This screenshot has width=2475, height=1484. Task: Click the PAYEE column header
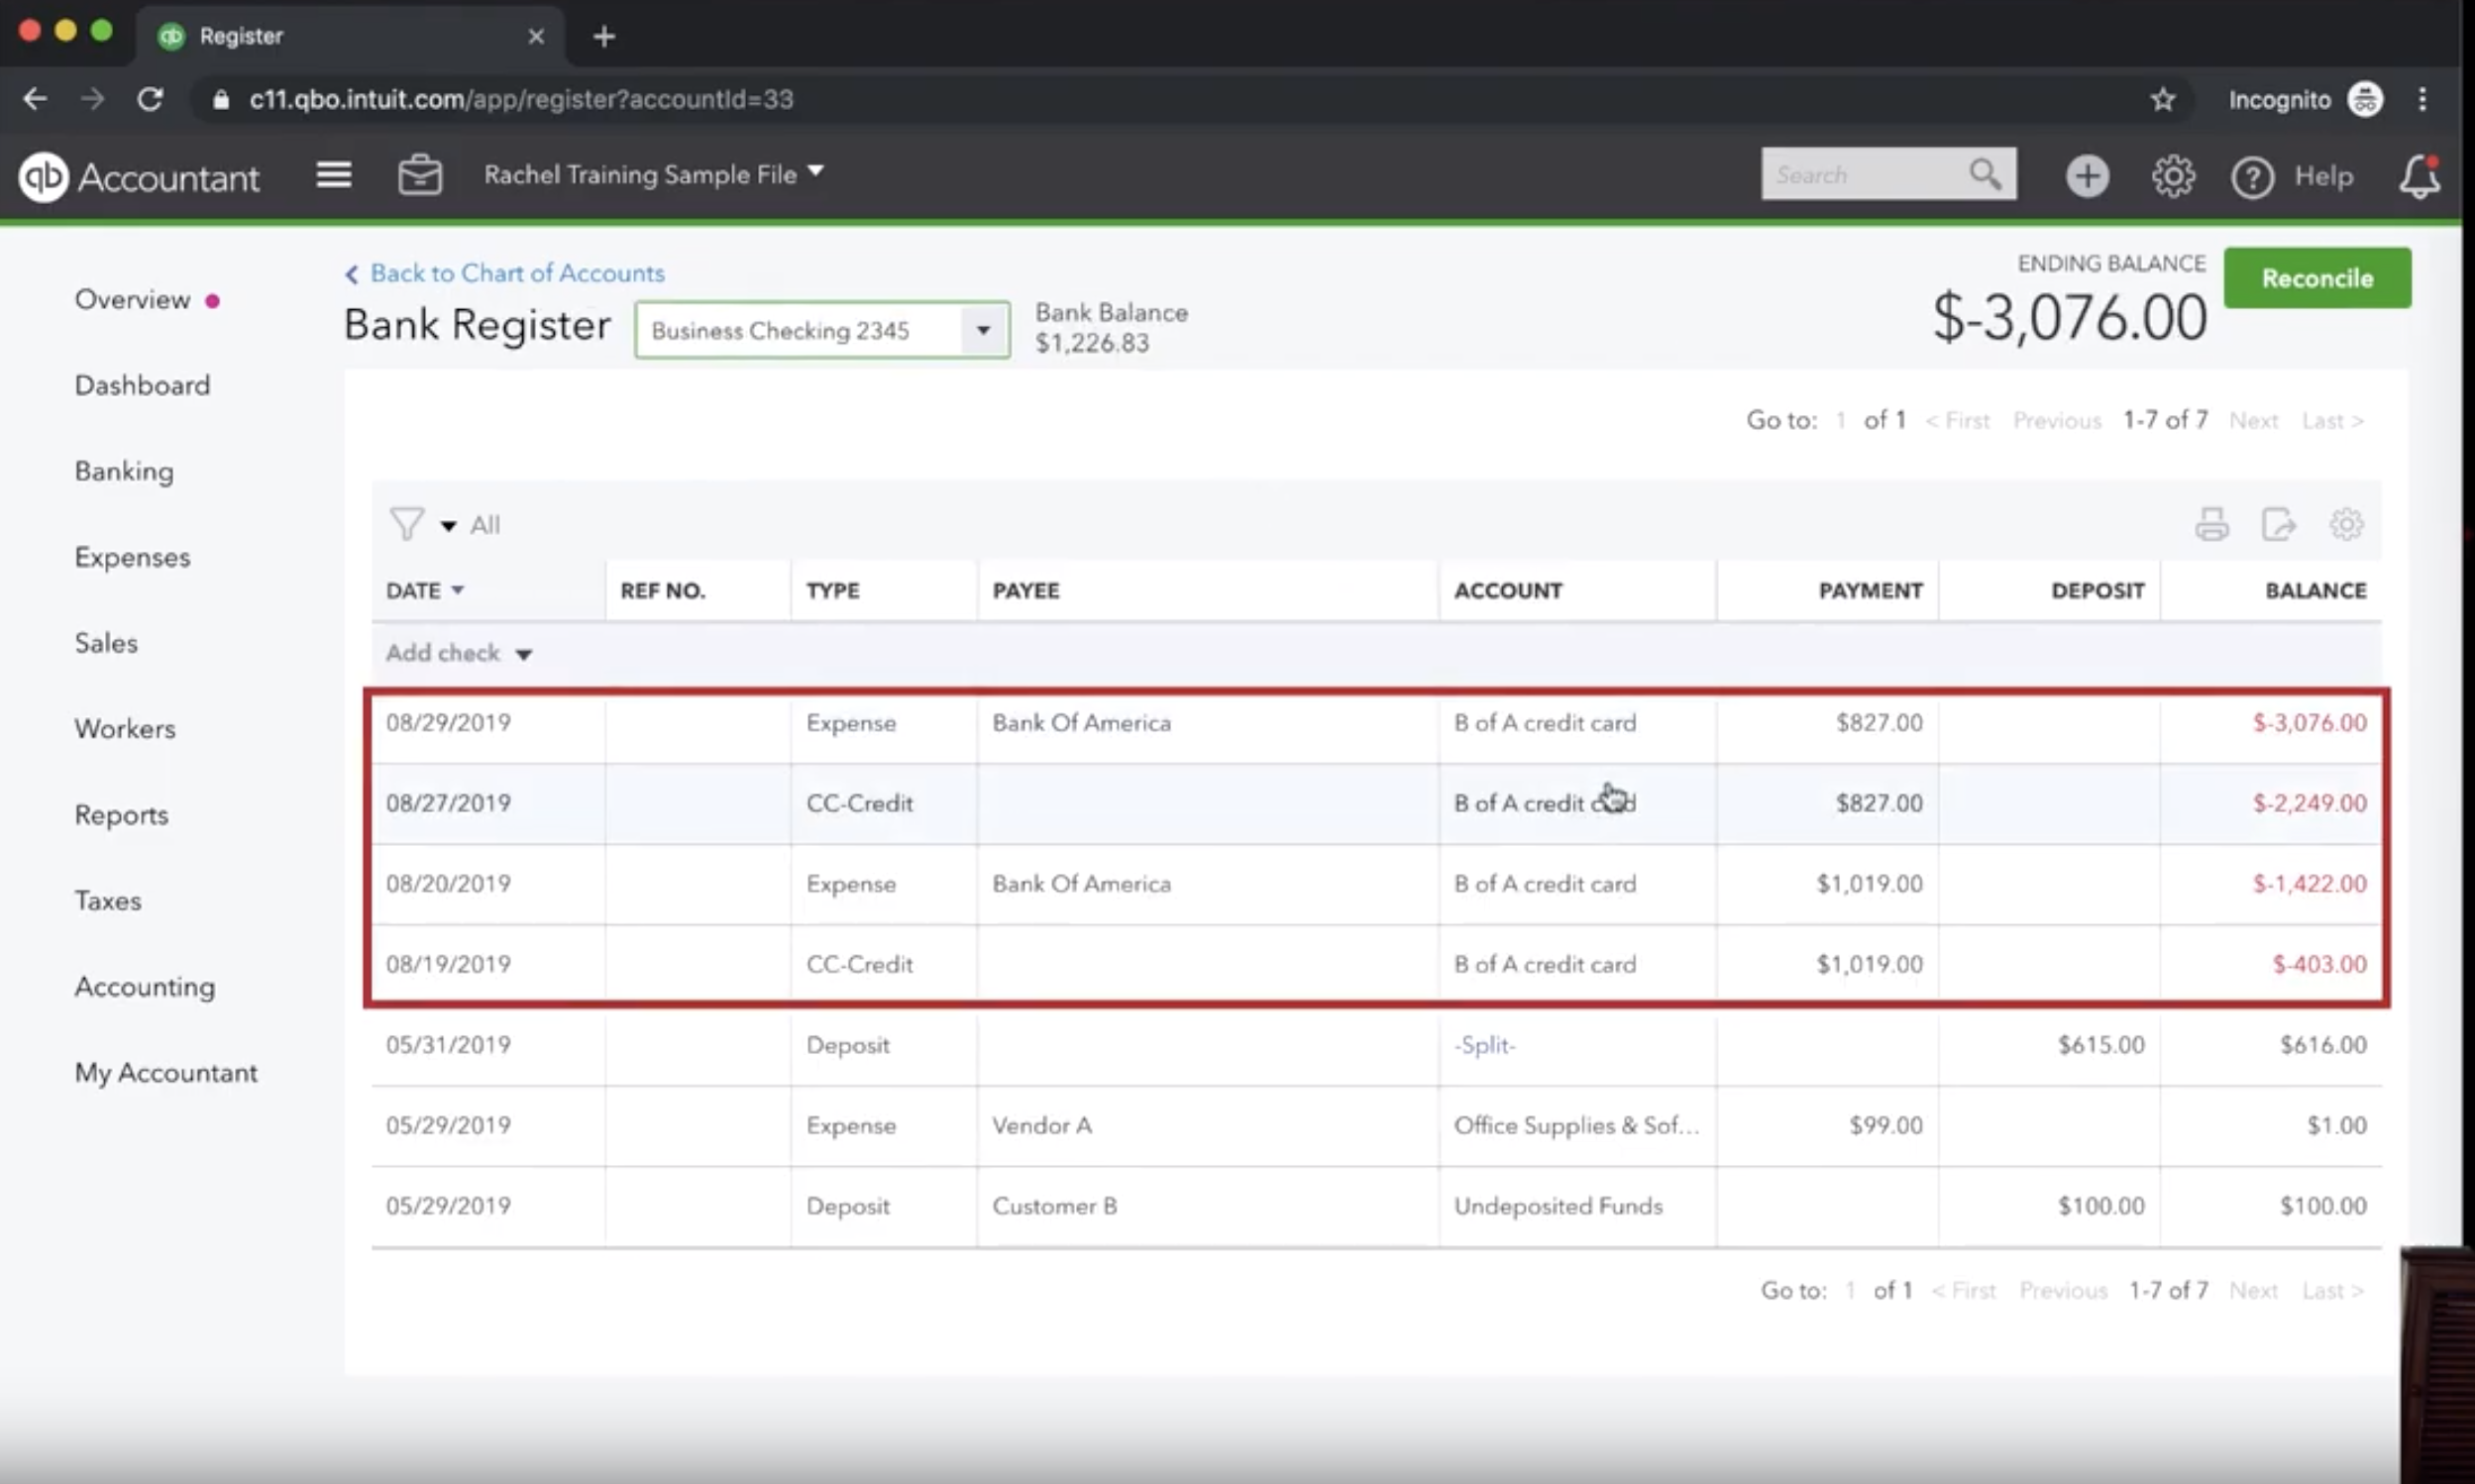point(1025,590)
